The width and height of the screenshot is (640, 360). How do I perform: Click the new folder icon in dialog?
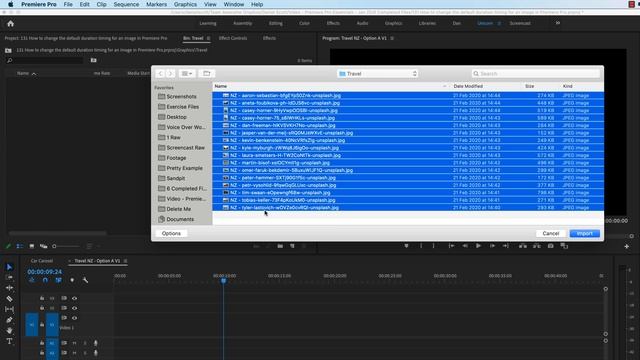point(207,73)
